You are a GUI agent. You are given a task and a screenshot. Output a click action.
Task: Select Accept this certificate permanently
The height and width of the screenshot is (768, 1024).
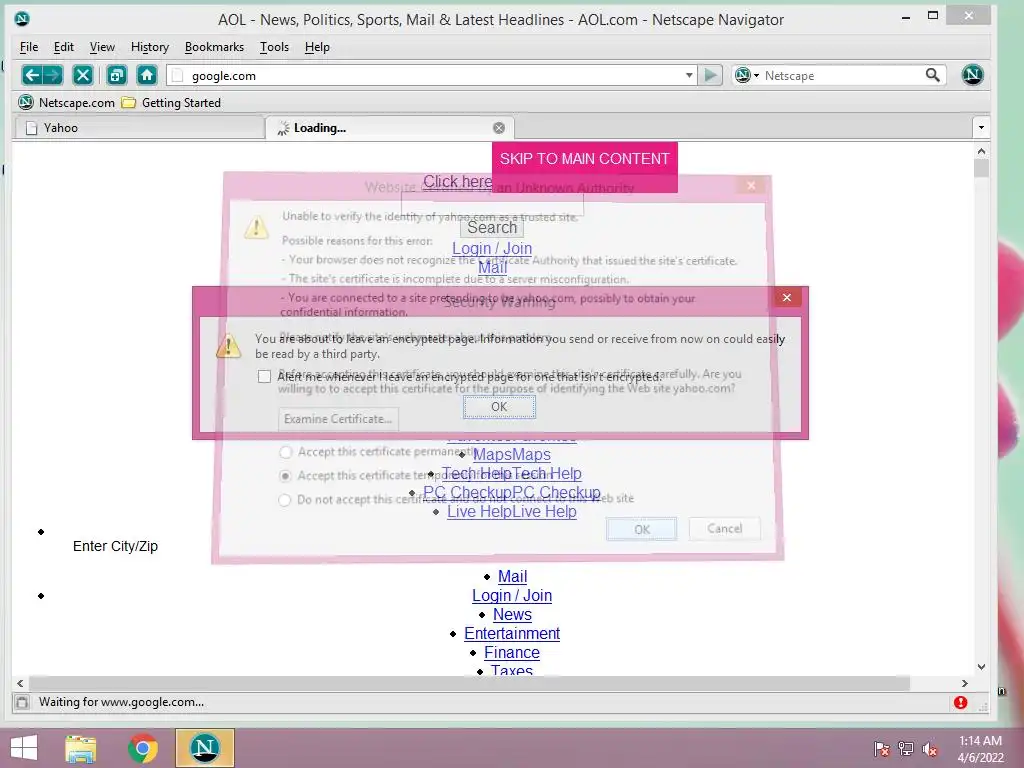coord(285,452)
